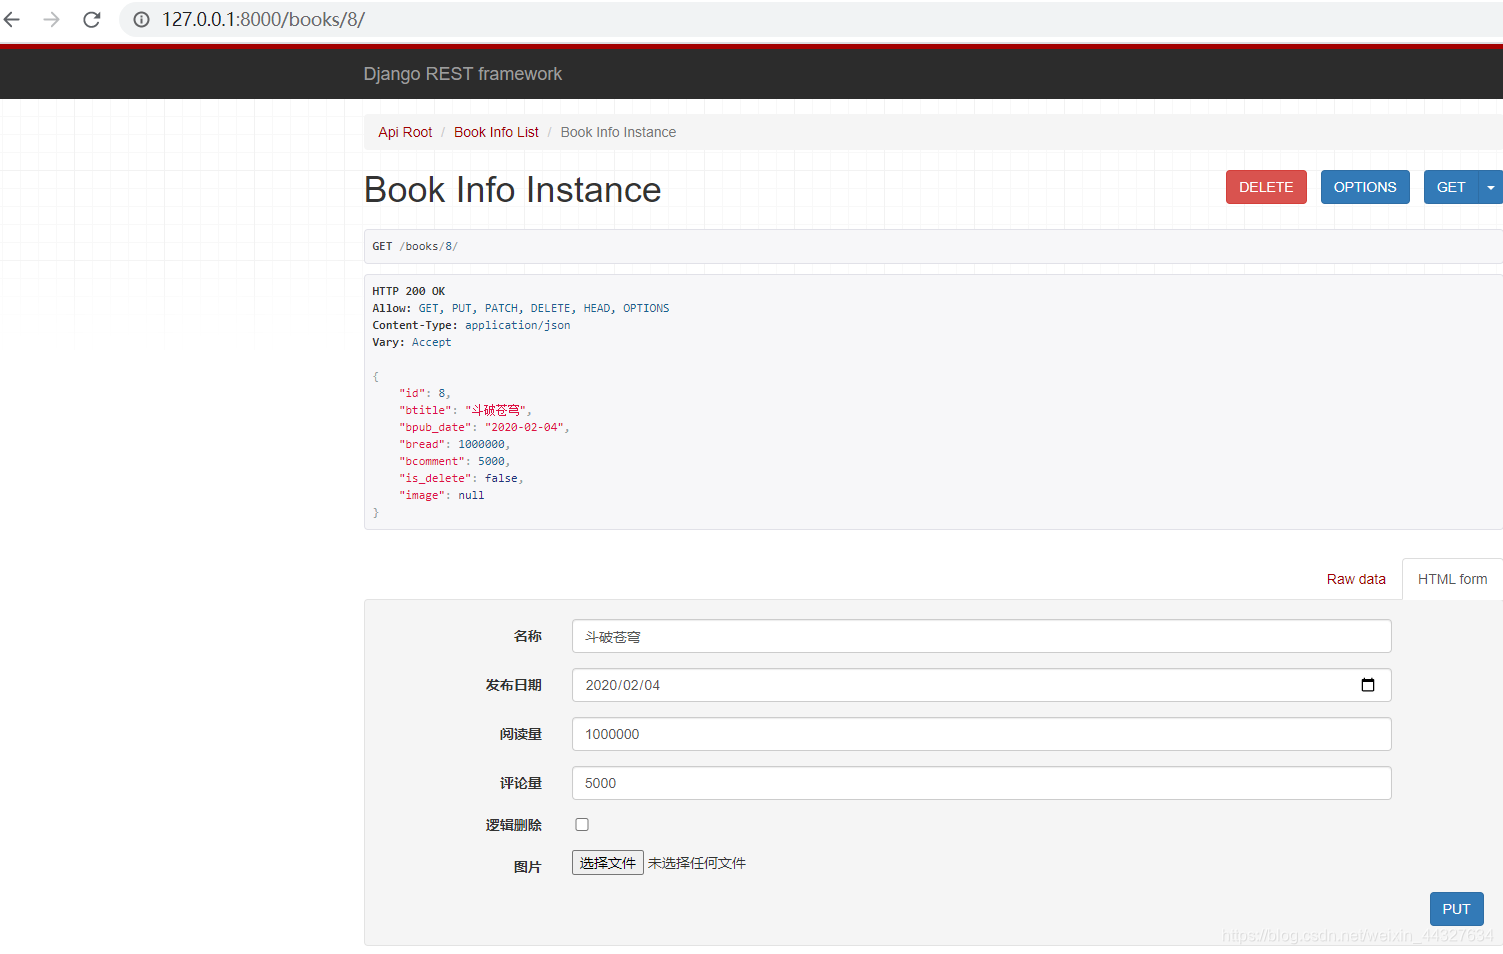The height and width of the screenshot is (954, 1503).
Task: Select the URL in the address bar
Action: (x=264, y=19)
